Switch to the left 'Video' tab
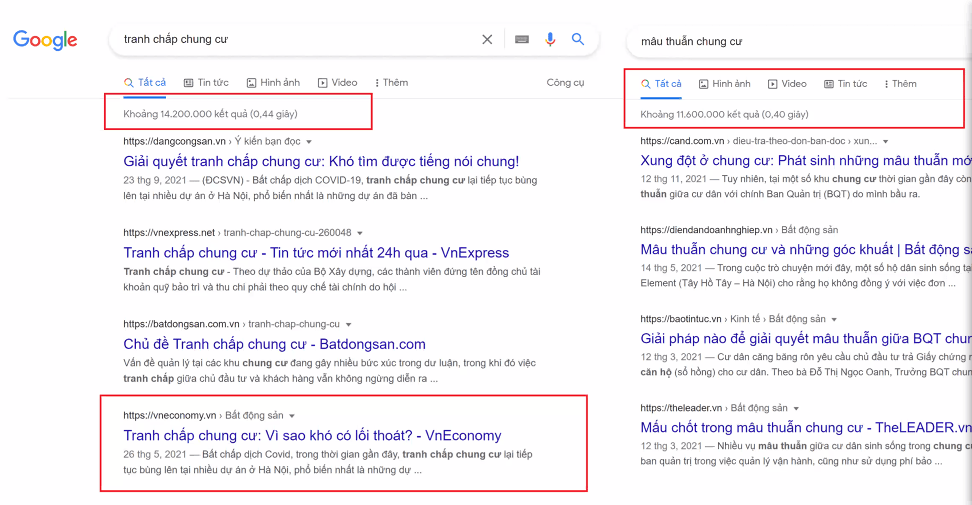 coord(338,82)
